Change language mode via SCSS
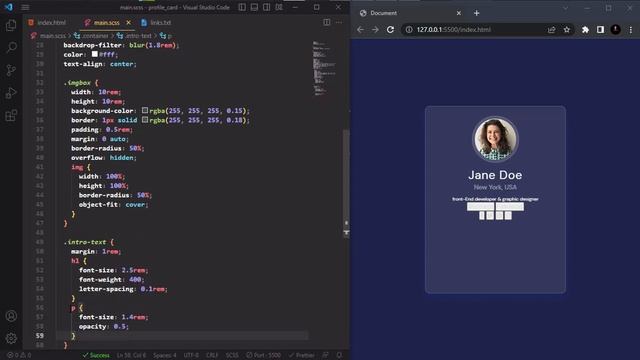The image size is (640, 360). click(x=232, y=355)
